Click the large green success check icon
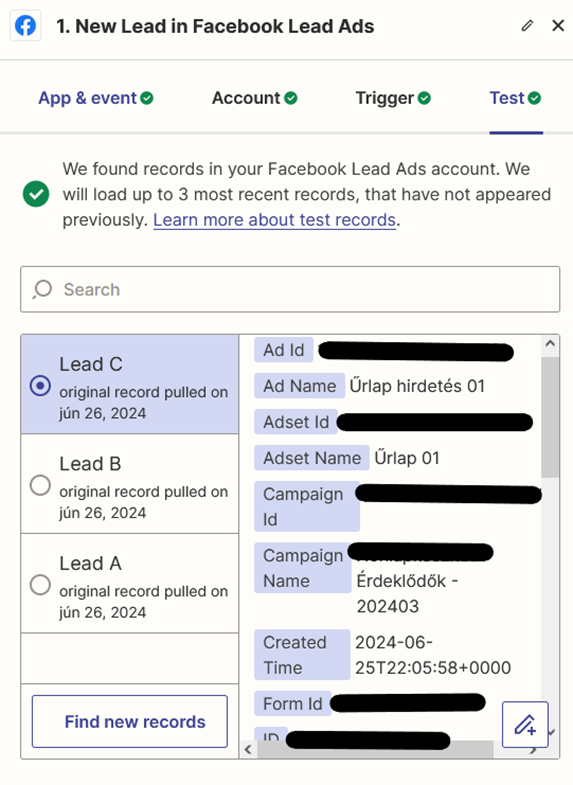This screenshot has height=785, width=573. click(36, 194)
